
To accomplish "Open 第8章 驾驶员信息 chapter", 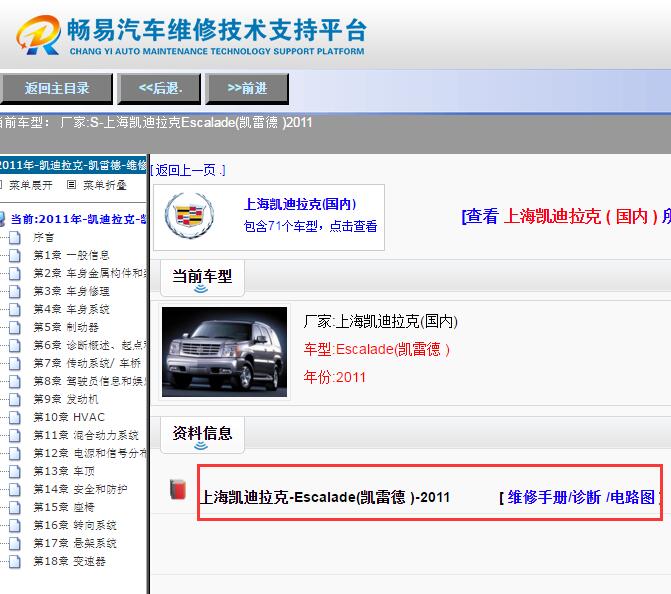I will tap(90, 381).
